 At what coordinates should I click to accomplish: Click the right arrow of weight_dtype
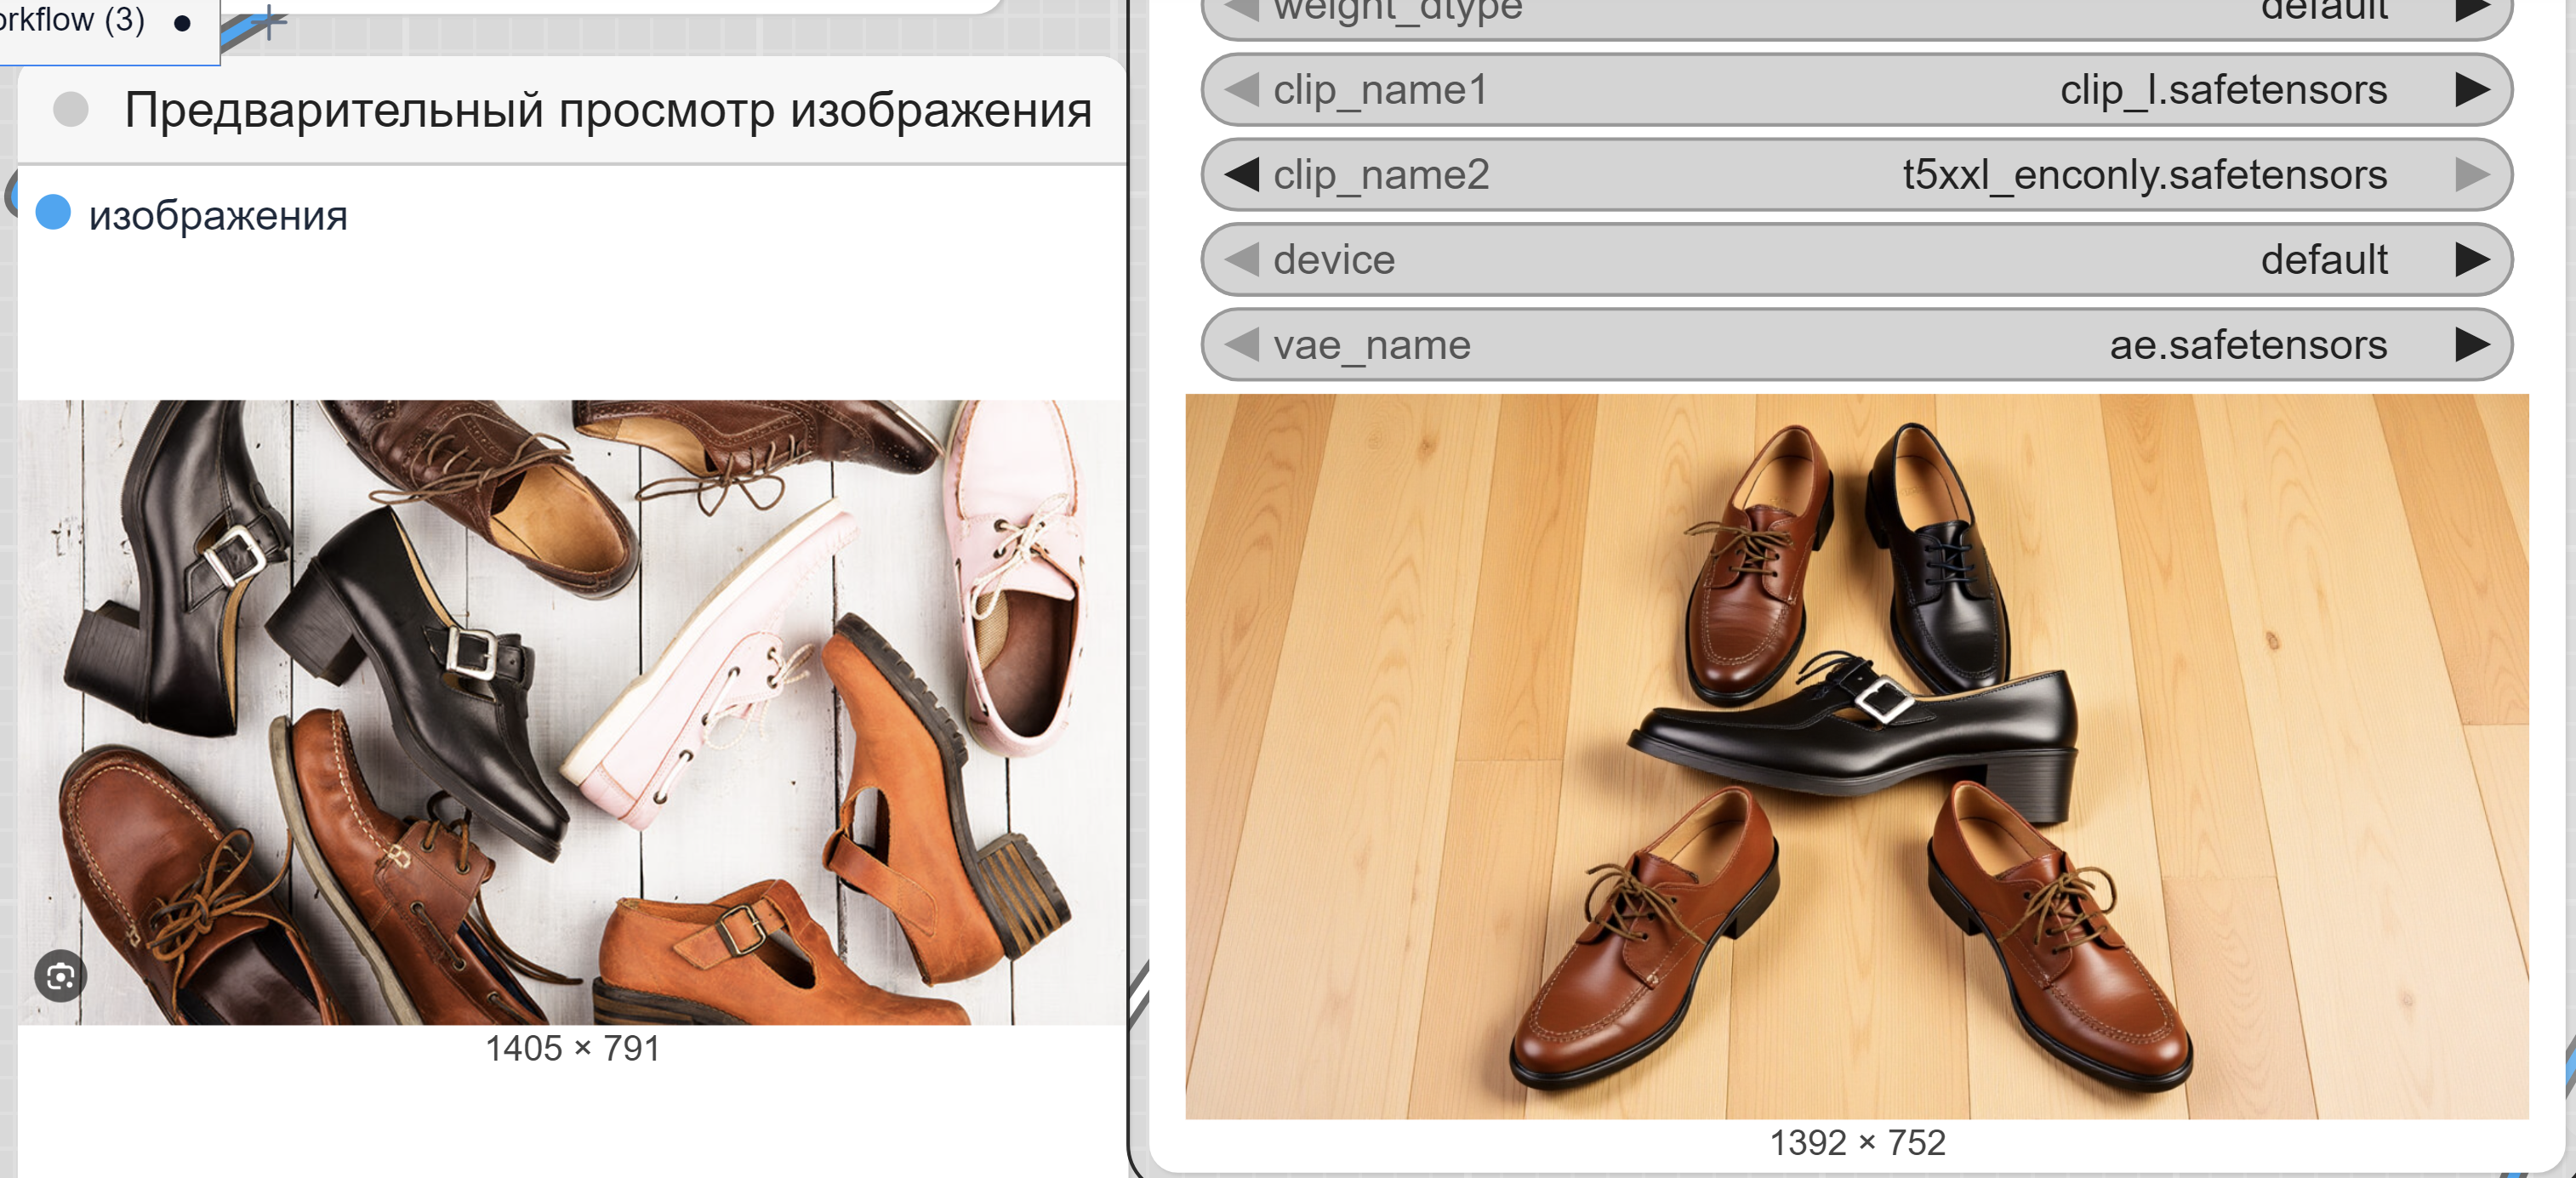2471,10
